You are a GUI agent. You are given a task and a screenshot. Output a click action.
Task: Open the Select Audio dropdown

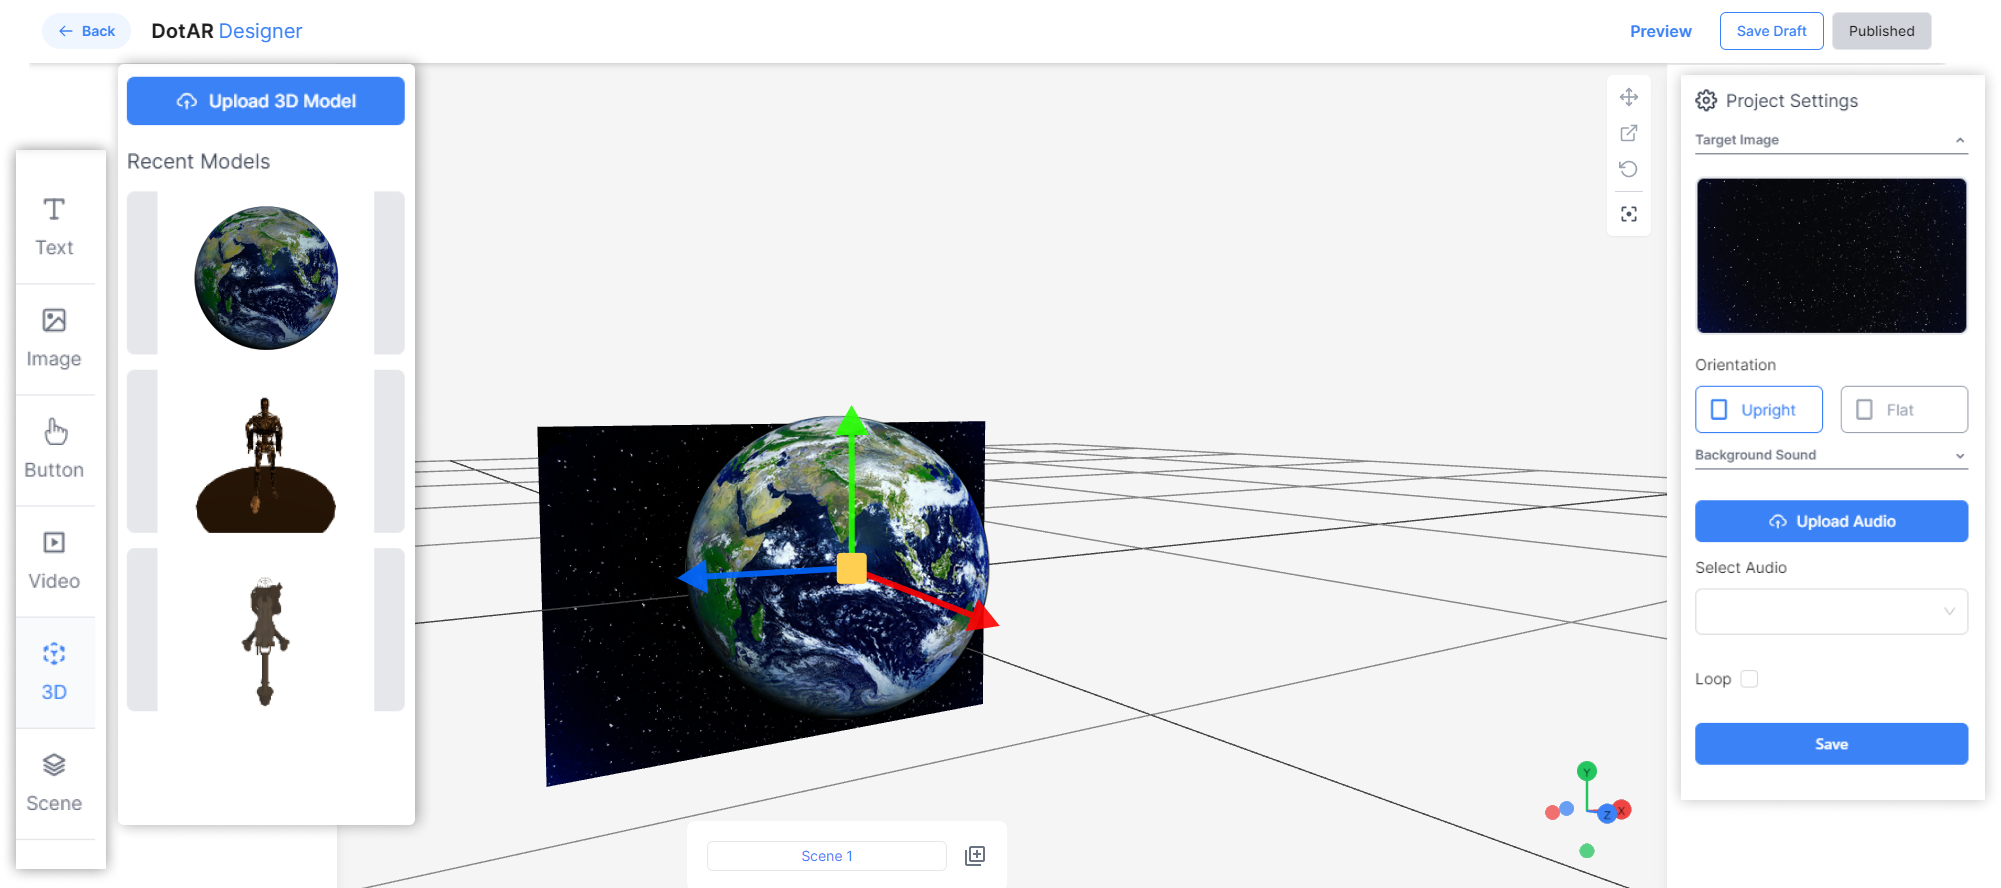click(1830, 611)
